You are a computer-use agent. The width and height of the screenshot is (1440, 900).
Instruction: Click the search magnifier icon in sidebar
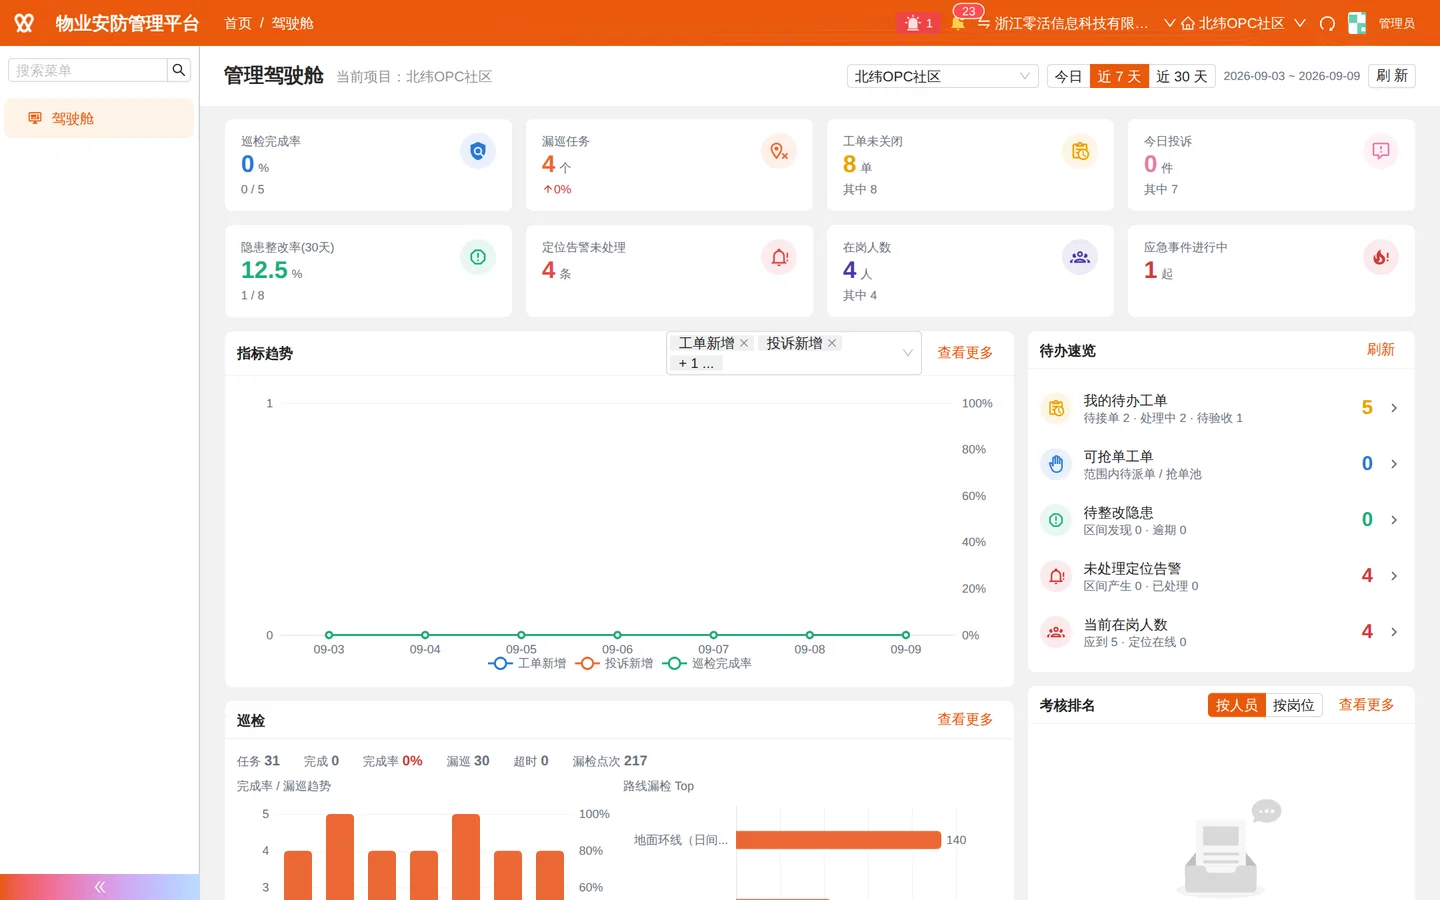pos(179,70)
